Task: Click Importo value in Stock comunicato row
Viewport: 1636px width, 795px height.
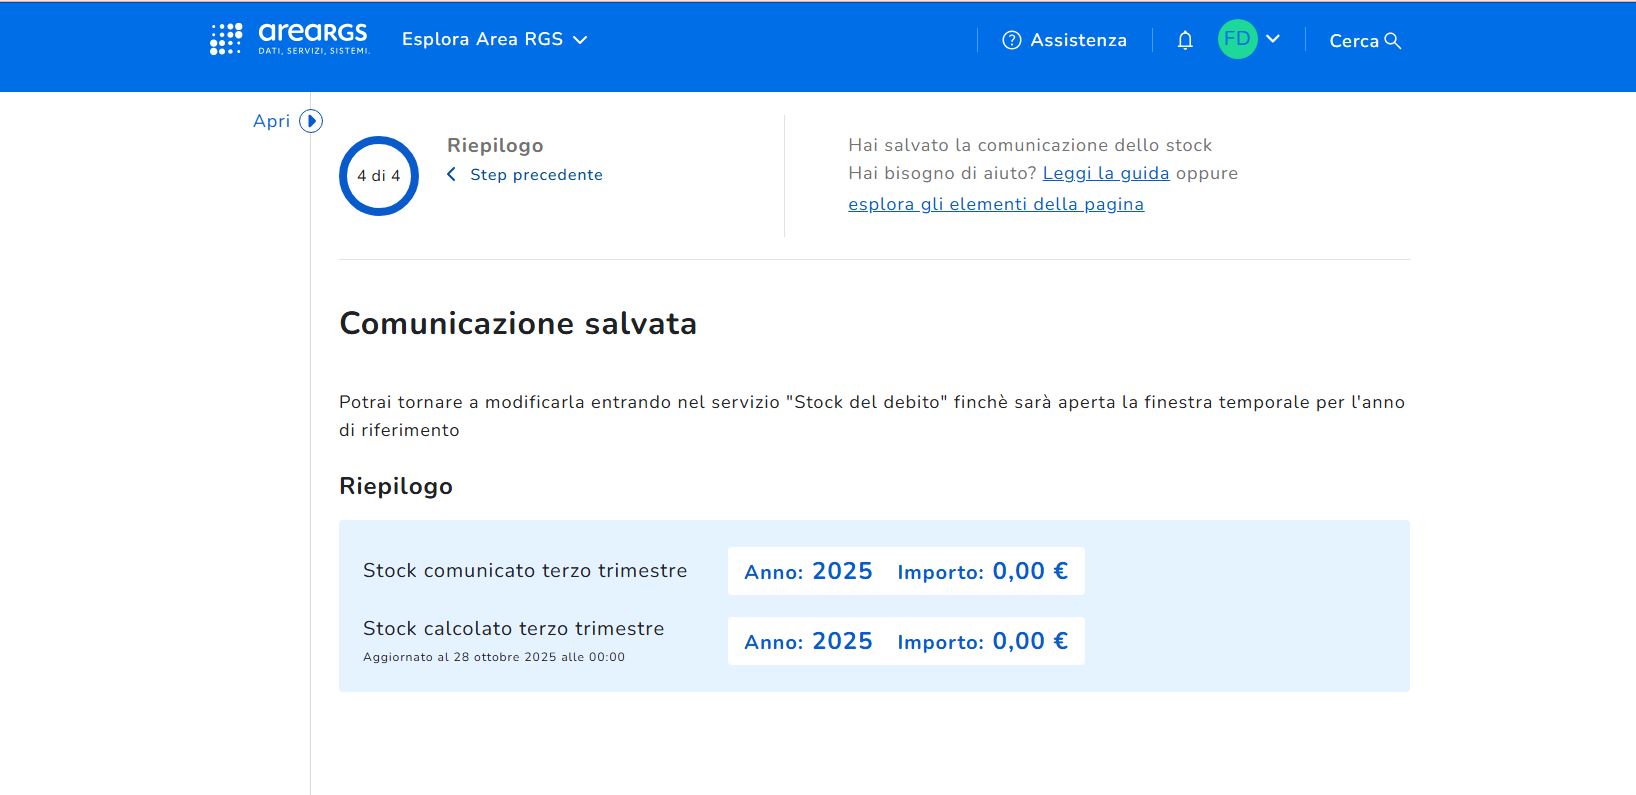Action: 1029,571
